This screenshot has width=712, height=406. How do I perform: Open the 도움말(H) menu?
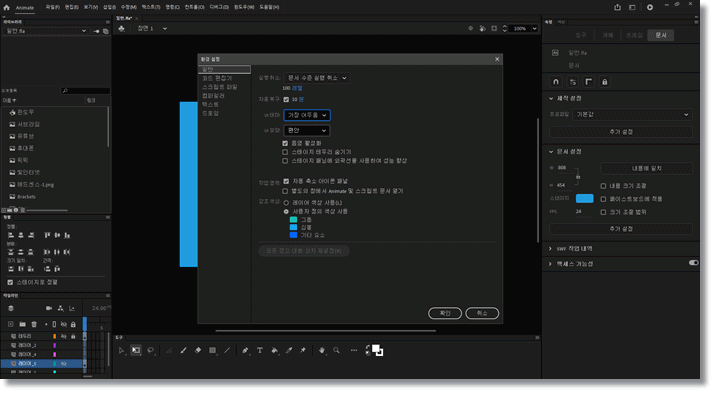[269, 7]
